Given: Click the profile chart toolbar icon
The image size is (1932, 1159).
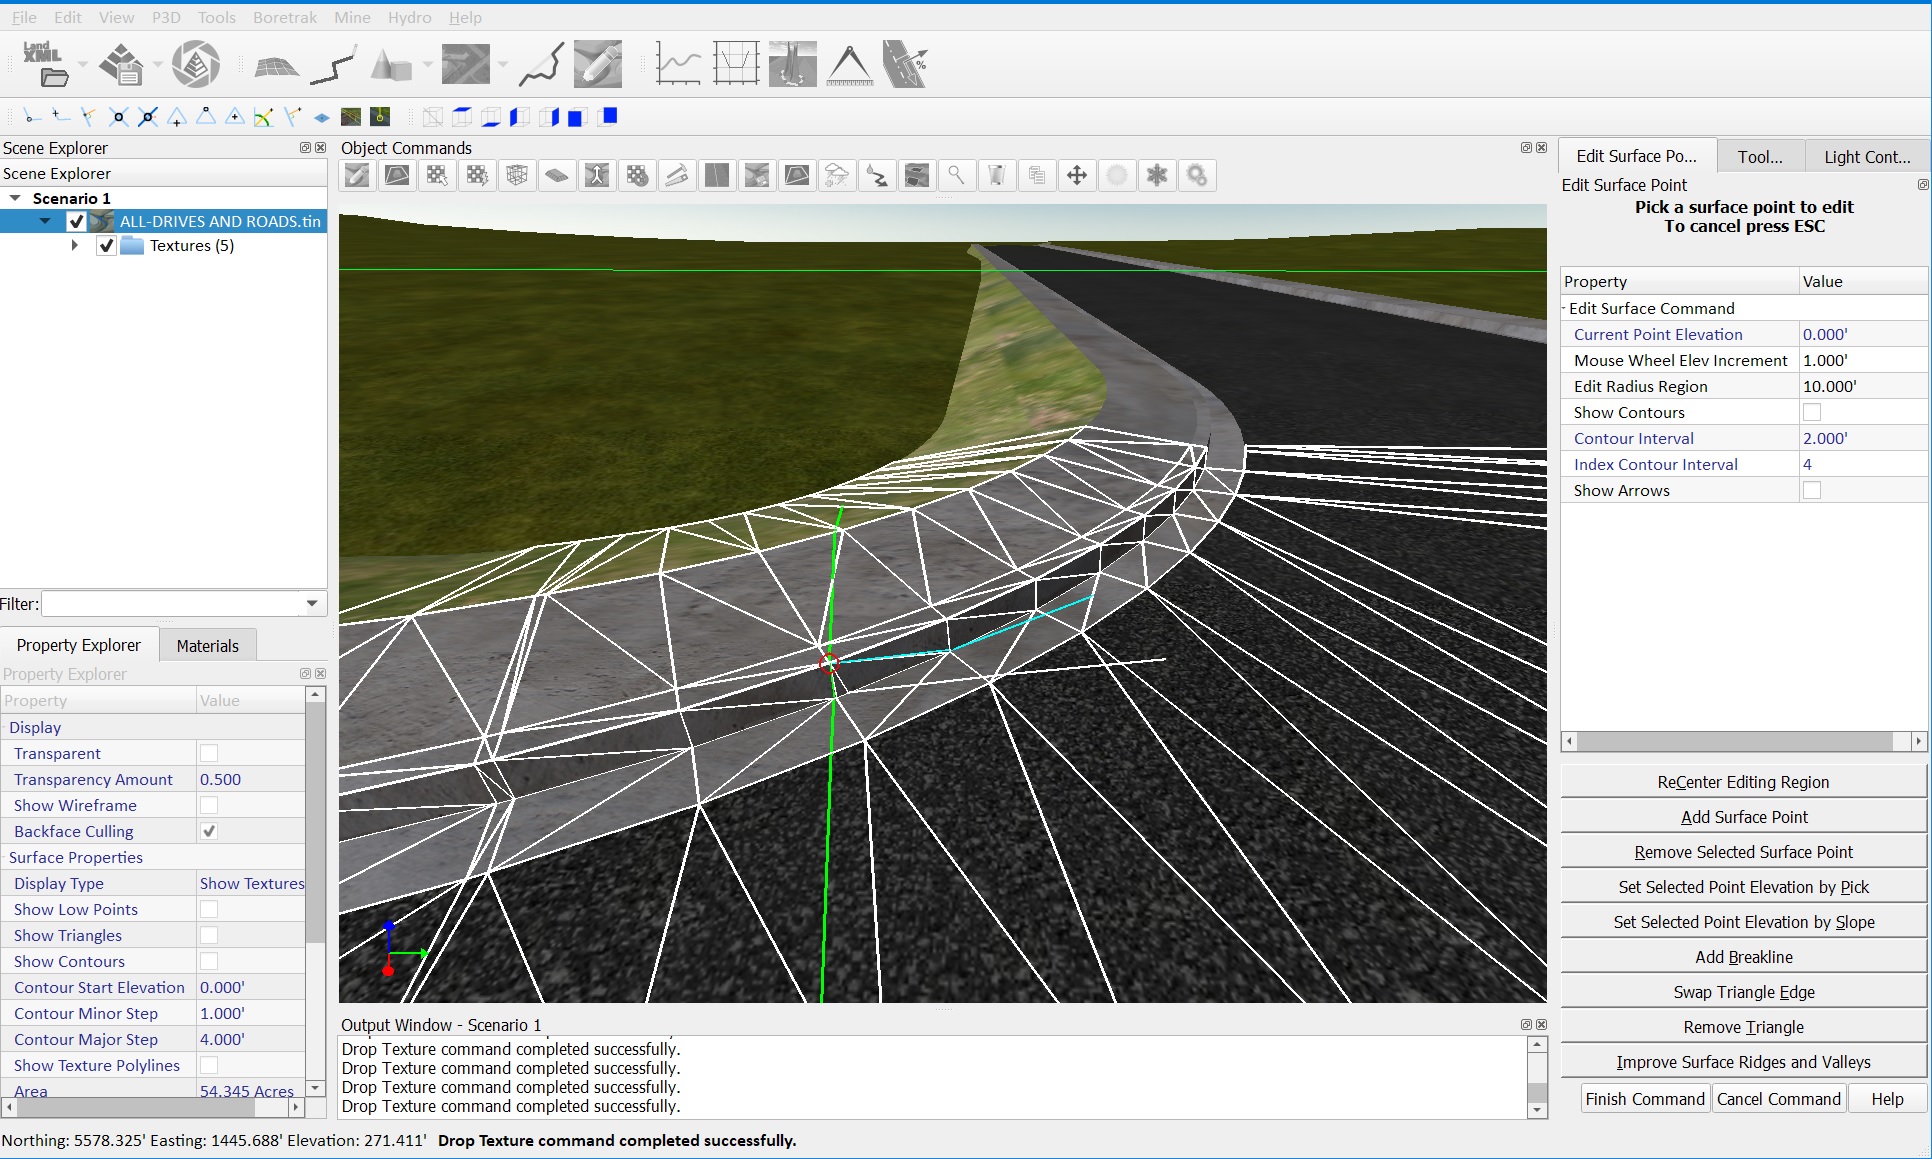Looking at the screenshot, I should pyautogui.click(x=677, y=64).
